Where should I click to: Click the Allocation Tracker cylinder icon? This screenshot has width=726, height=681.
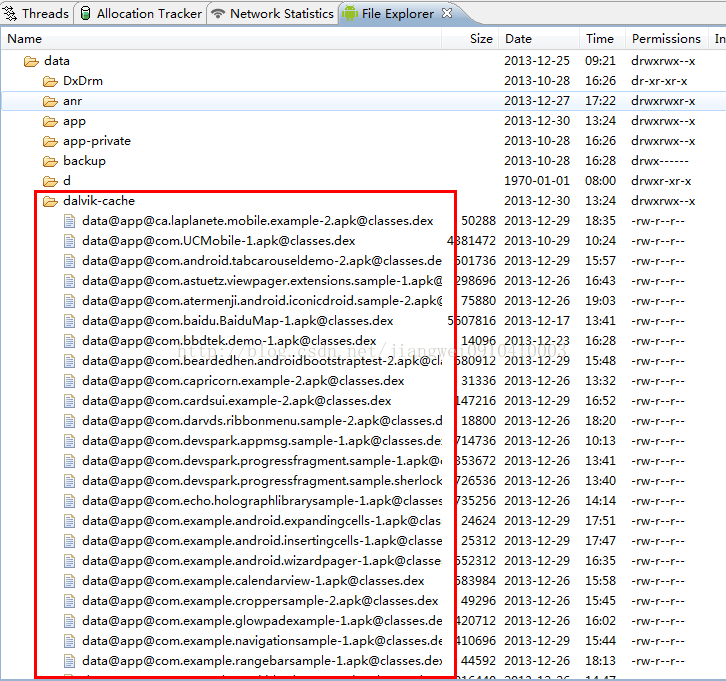[85, 13]
